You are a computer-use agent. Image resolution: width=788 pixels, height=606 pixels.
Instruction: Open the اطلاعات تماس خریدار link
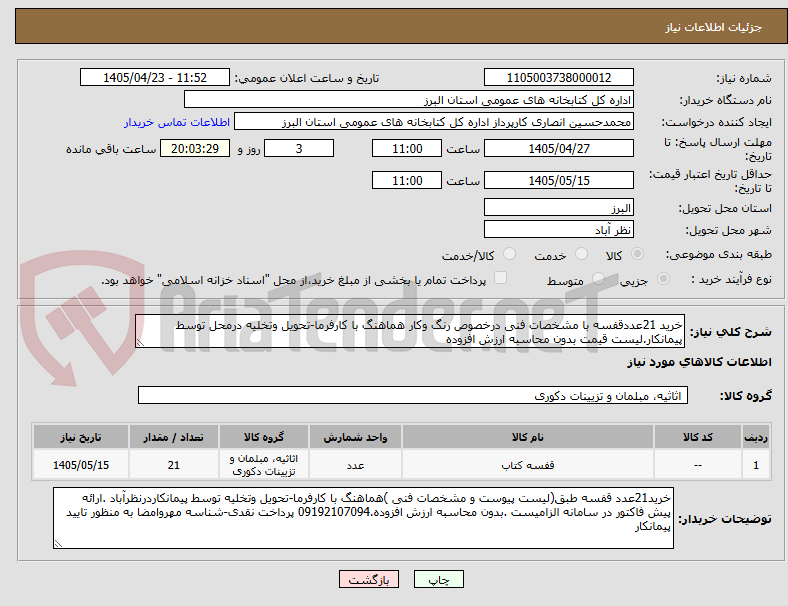click(x=177, y=122)
